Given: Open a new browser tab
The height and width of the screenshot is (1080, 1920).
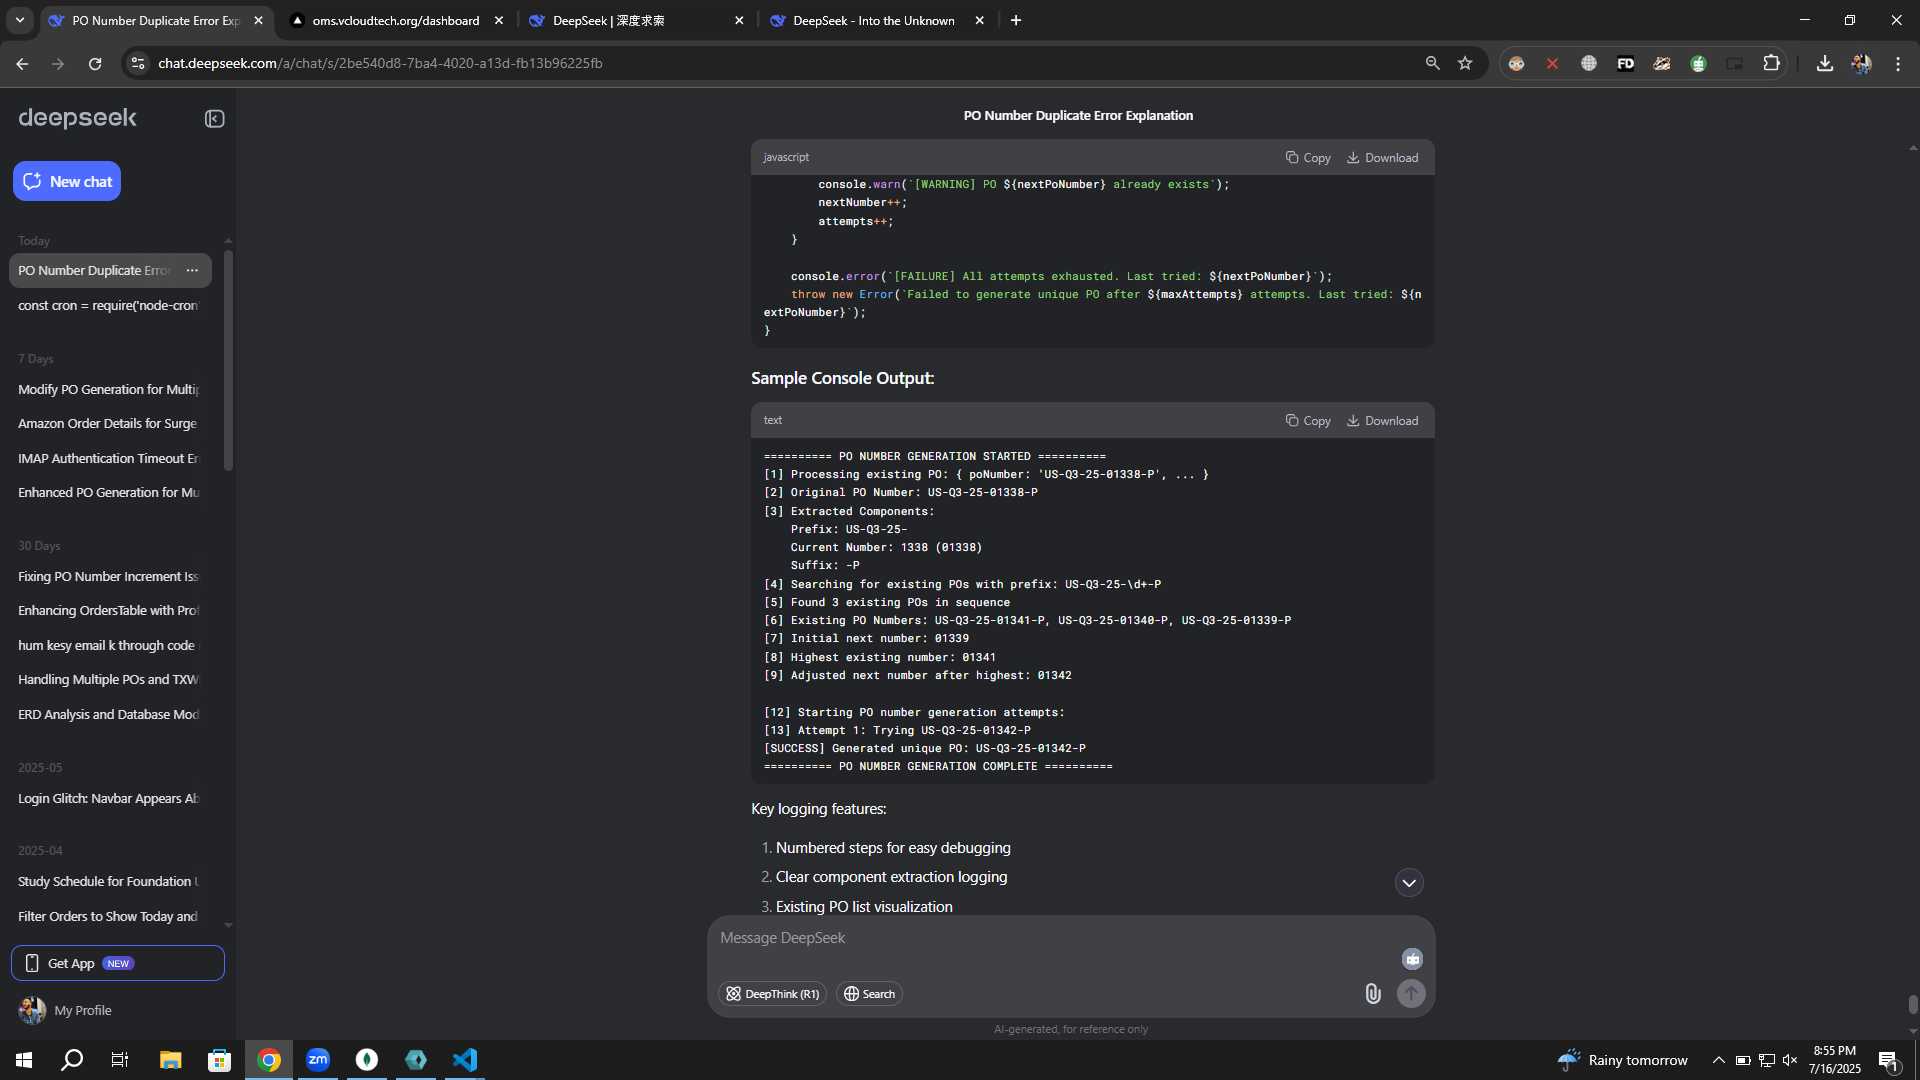Looking at the screenshot, I should (1016, 20).
